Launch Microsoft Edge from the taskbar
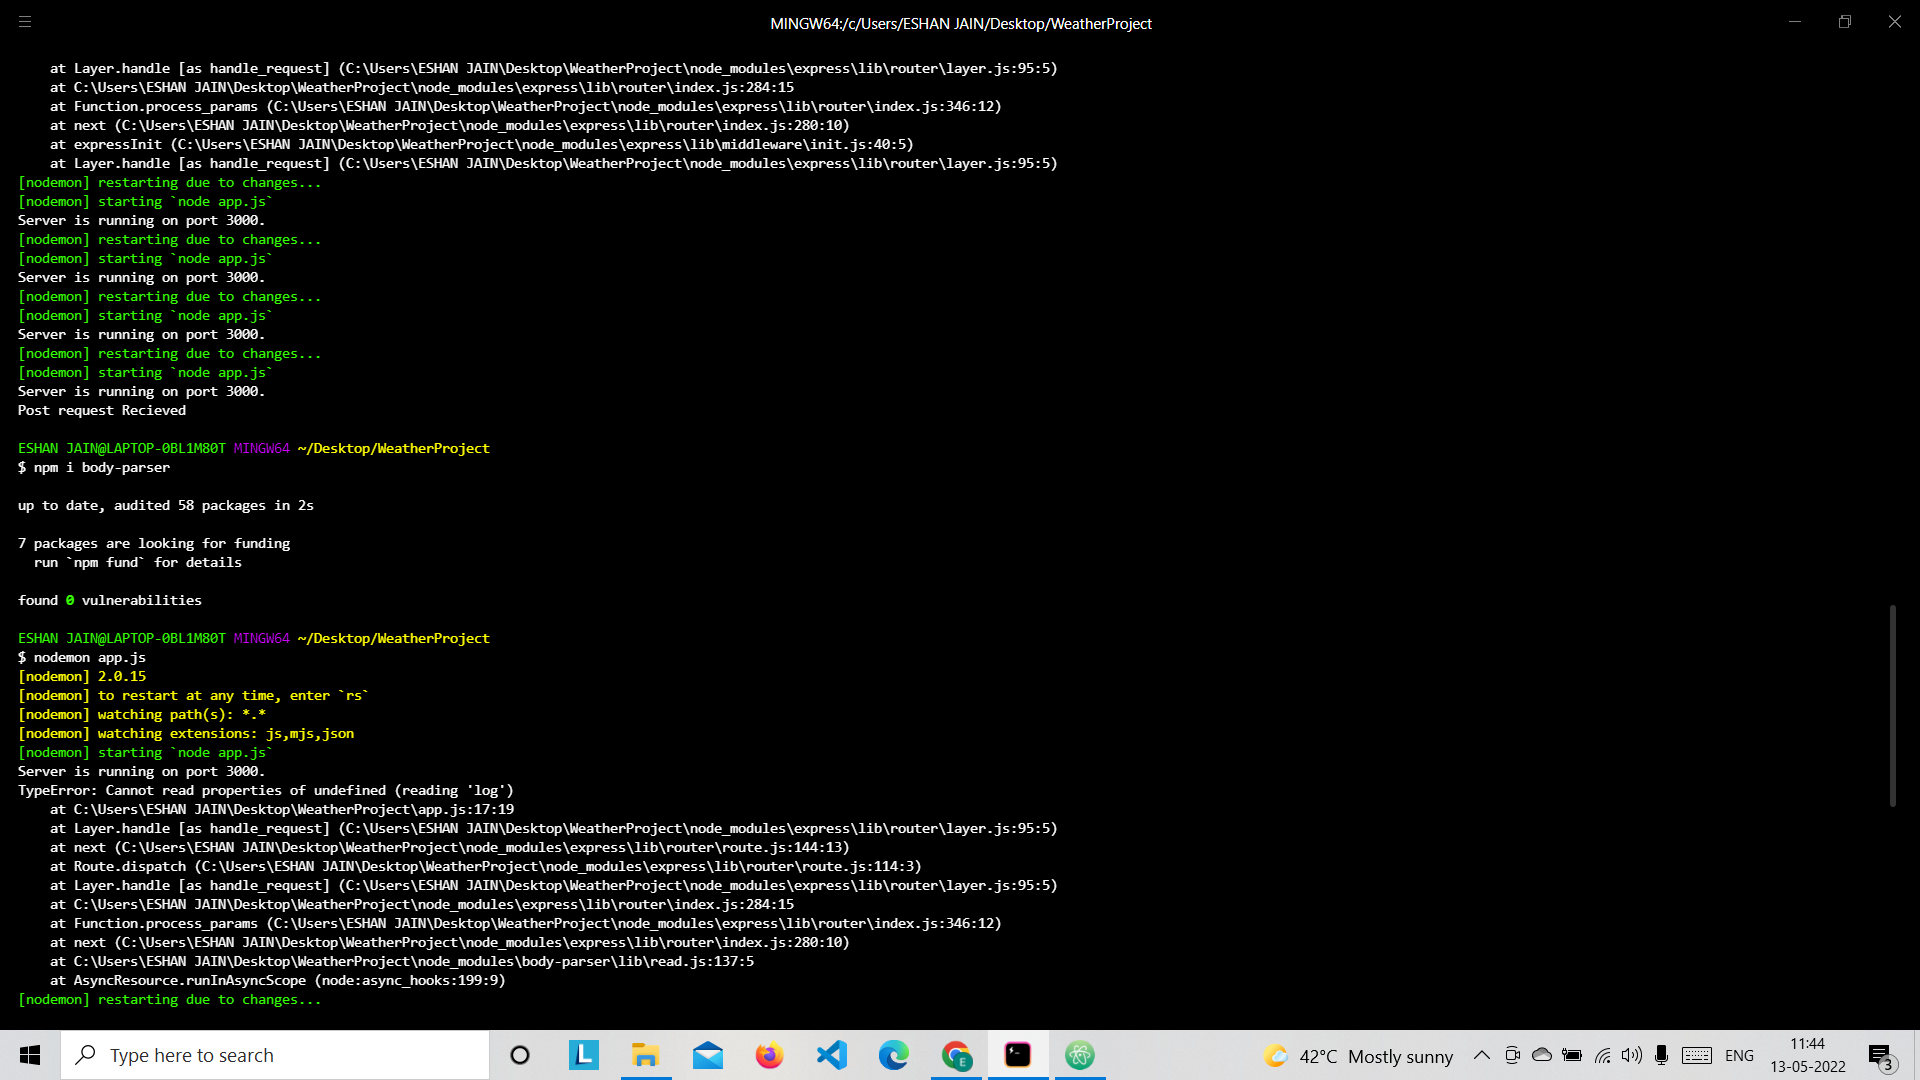1920x1080 pixels. coord(893,1055)
